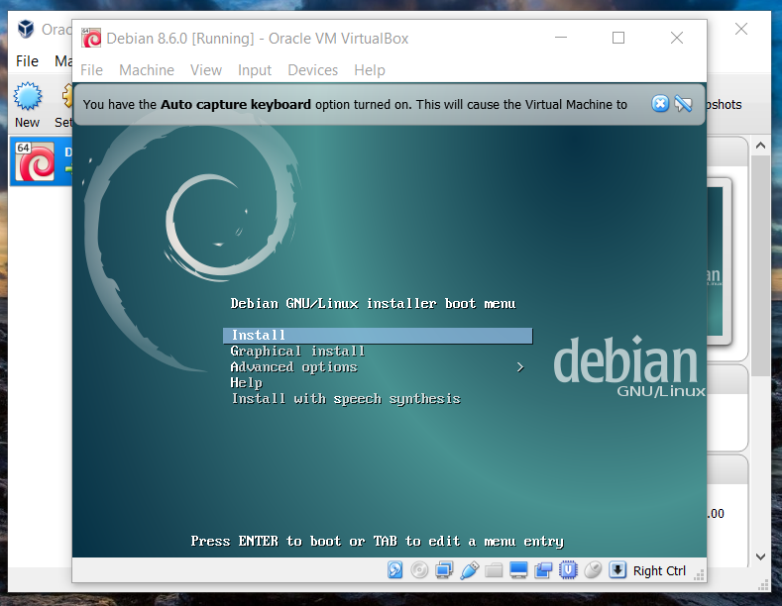Click the keyboard capture arrow indicator
The height and width of the screenshot is (606, 782).
(617, 570)
